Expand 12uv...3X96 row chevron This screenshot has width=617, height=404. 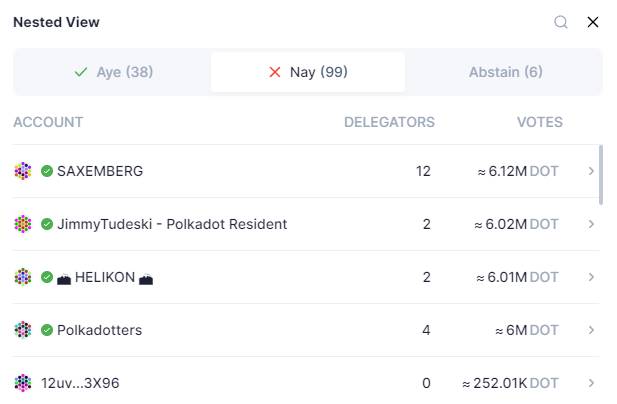pos(591,383)
